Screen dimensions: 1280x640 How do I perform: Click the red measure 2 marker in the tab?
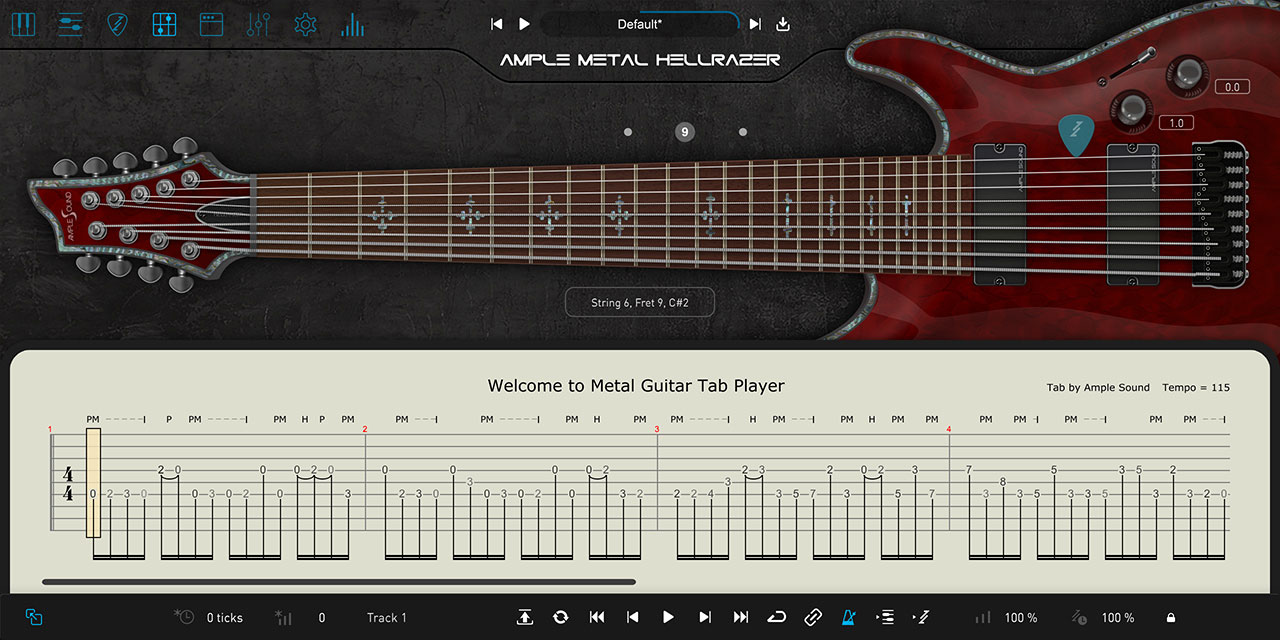point(365,429)
